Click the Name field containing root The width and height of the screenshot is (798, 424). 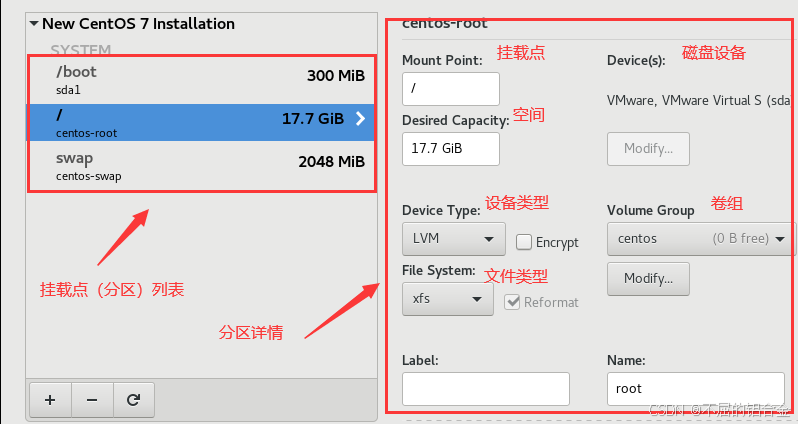click(x=696, y=389)
